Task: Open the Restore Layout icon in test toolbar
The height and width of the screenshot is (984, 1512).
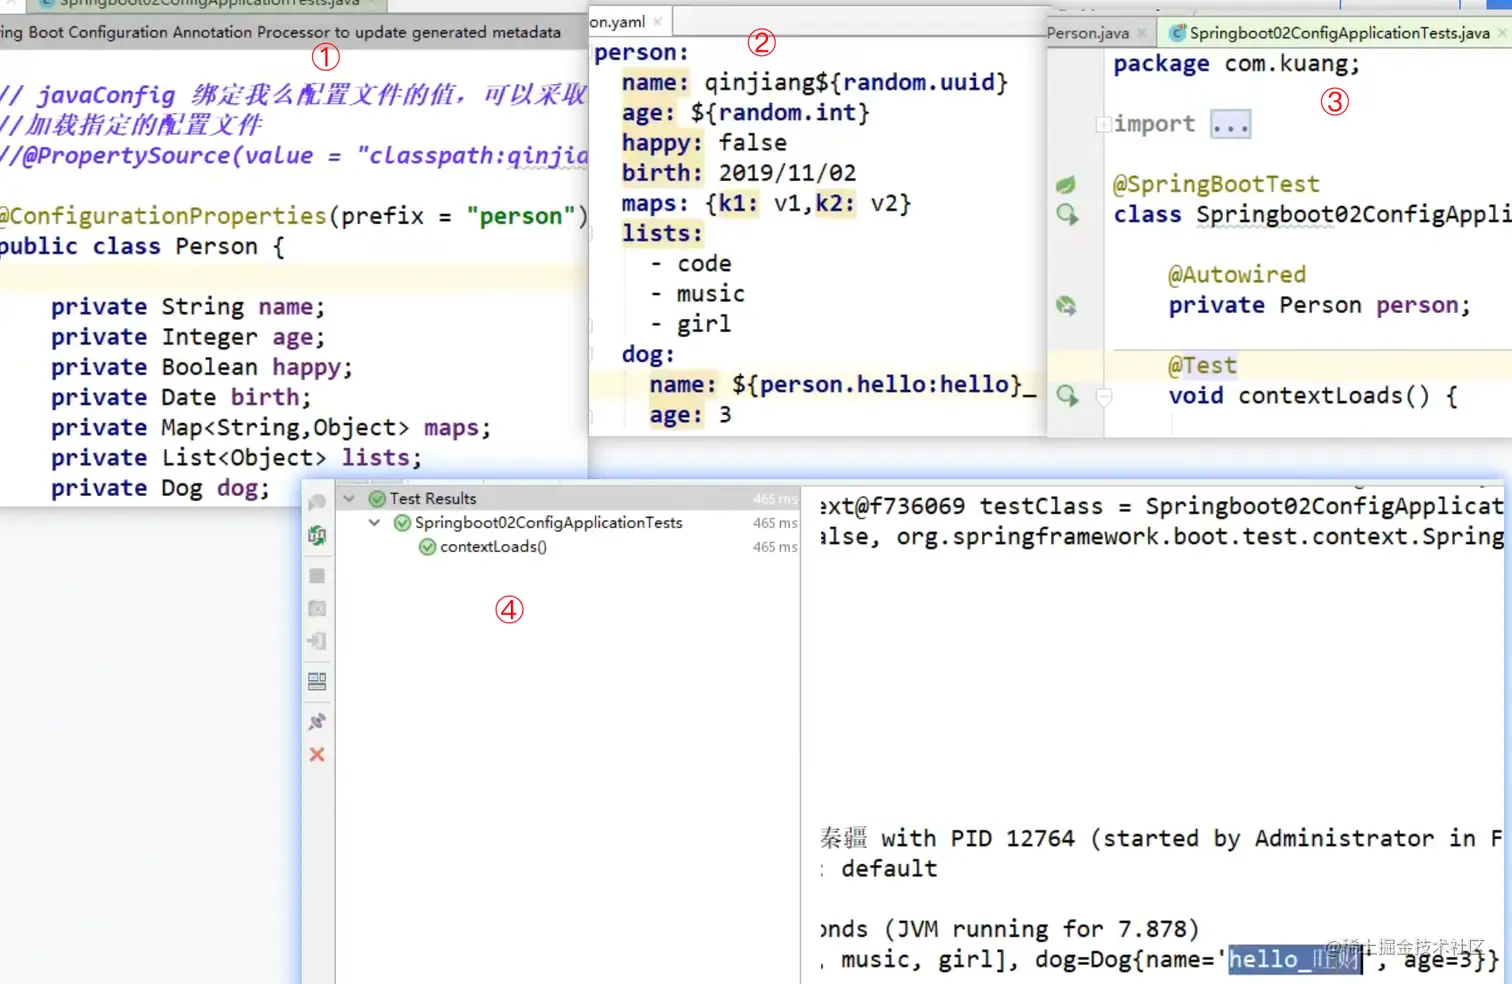Action: 317,681
